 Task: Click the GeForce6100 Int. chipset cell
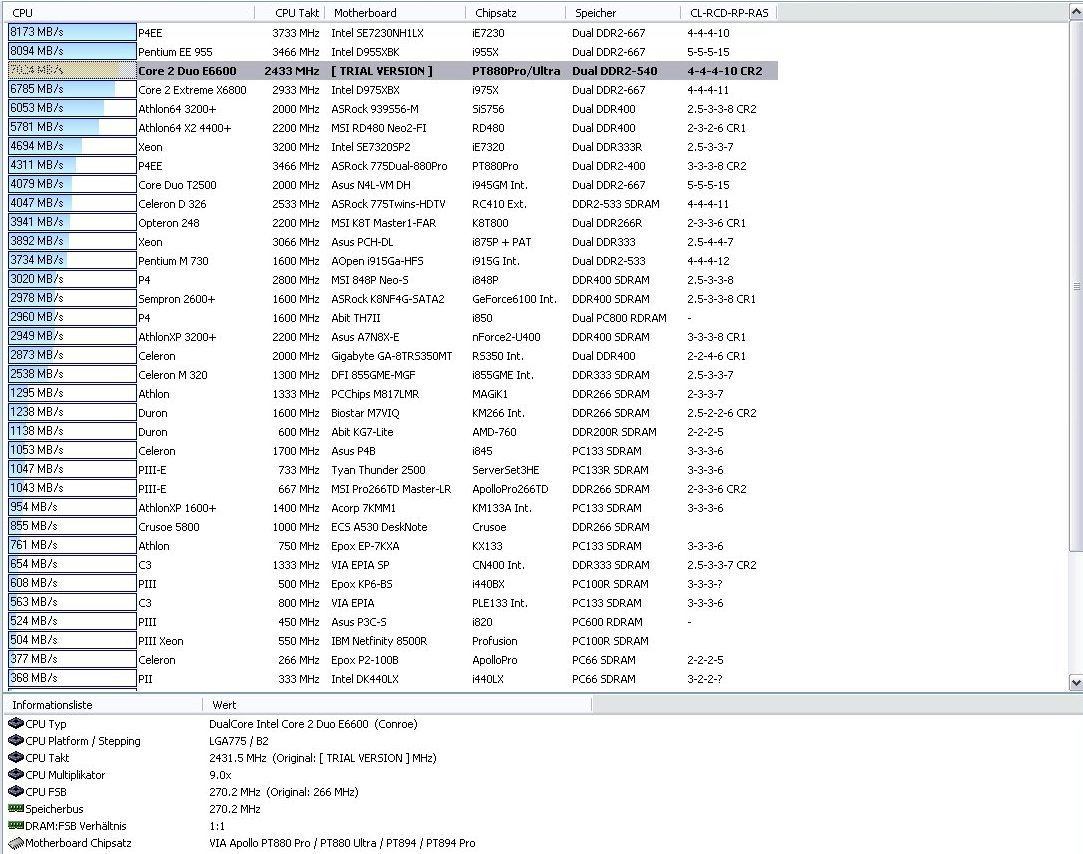(514, 298)
